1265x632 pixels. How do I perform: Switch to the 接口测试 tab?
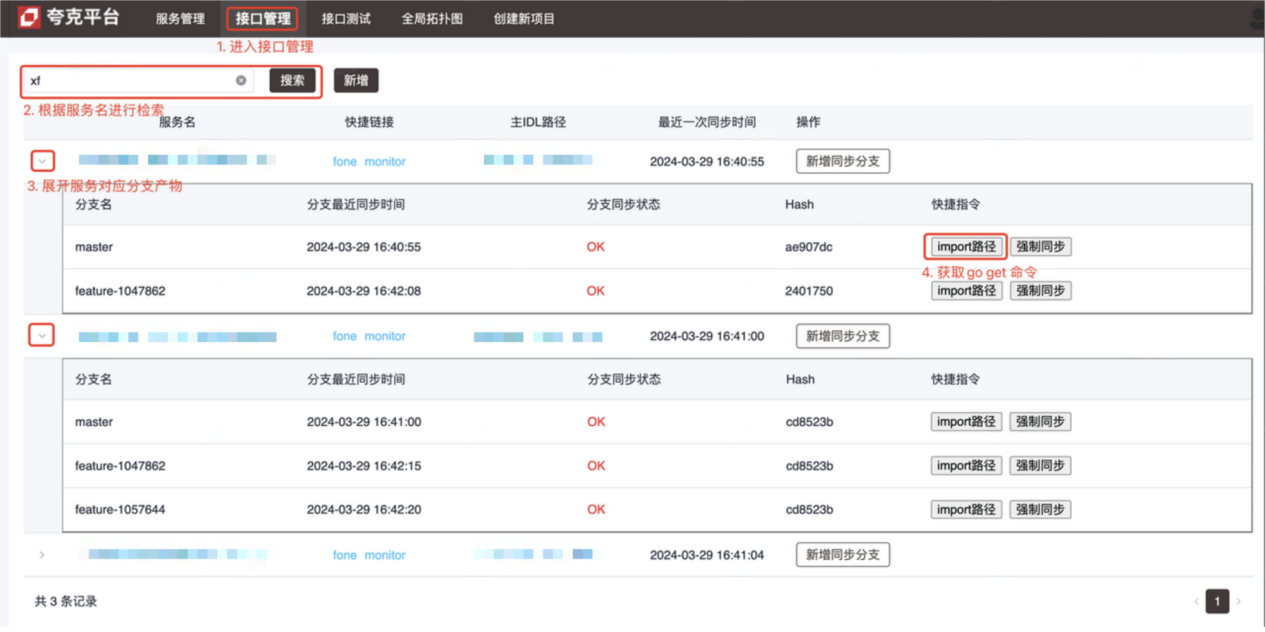pos(344,17)
